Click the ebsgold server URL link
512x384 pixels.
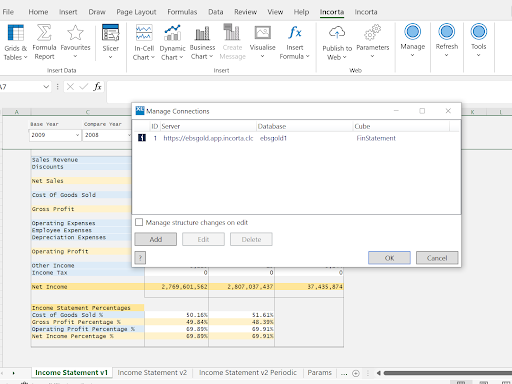tap(208, 138)
